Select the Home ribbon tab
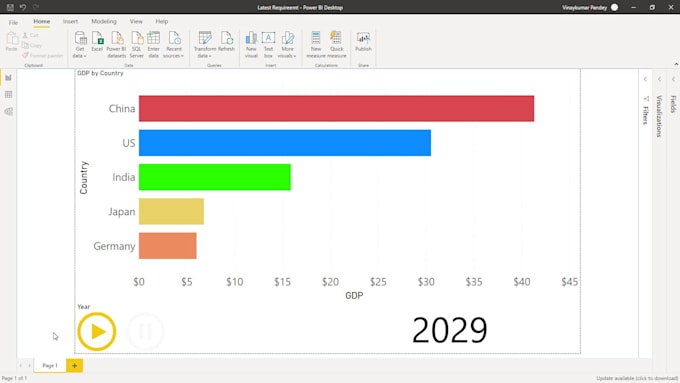680x383 pixels. tap(42, 21)
